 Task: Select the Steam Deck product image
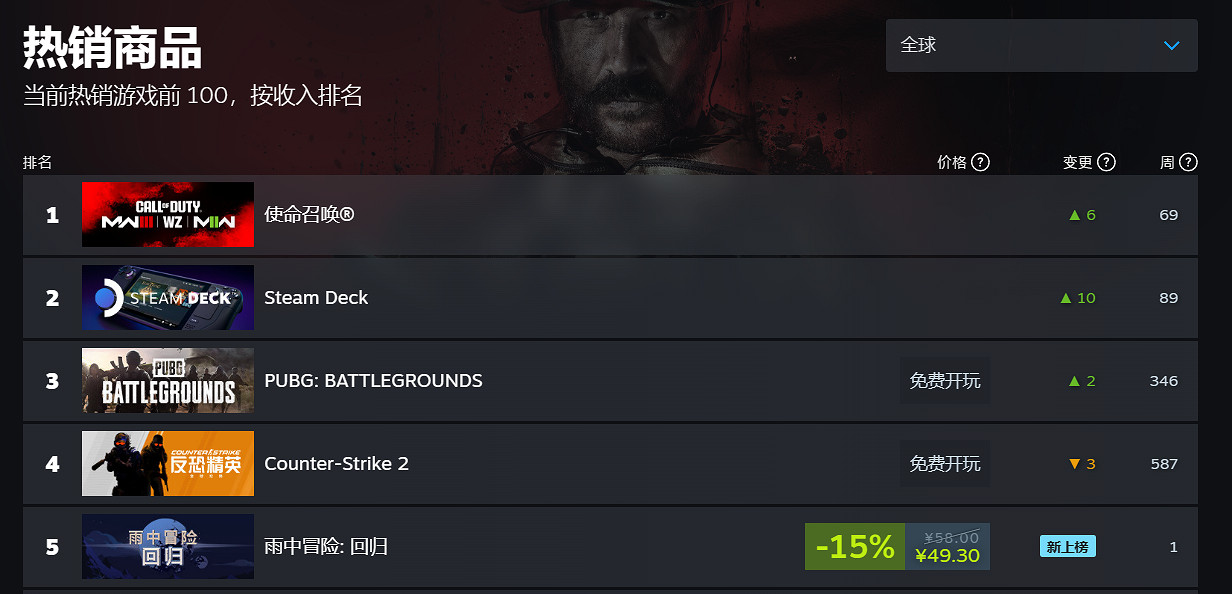point(167,297)
